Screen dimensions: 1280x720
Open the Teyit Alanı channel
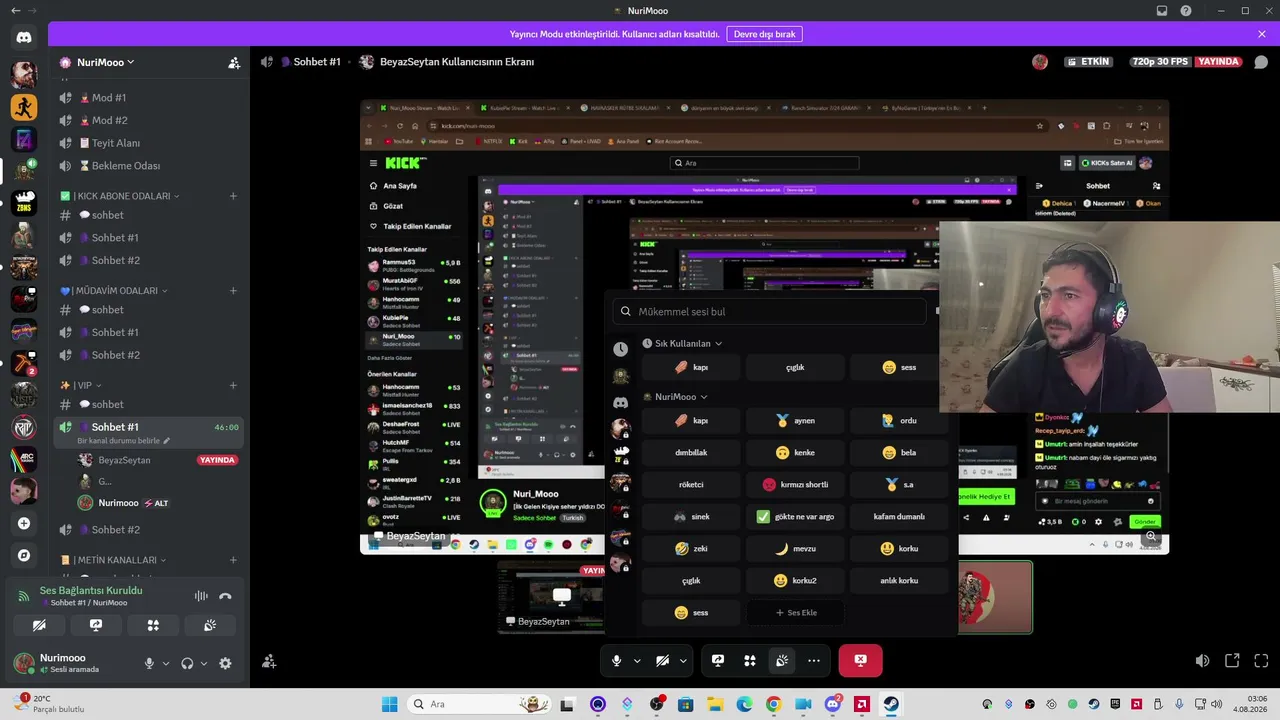pos(148,143)
